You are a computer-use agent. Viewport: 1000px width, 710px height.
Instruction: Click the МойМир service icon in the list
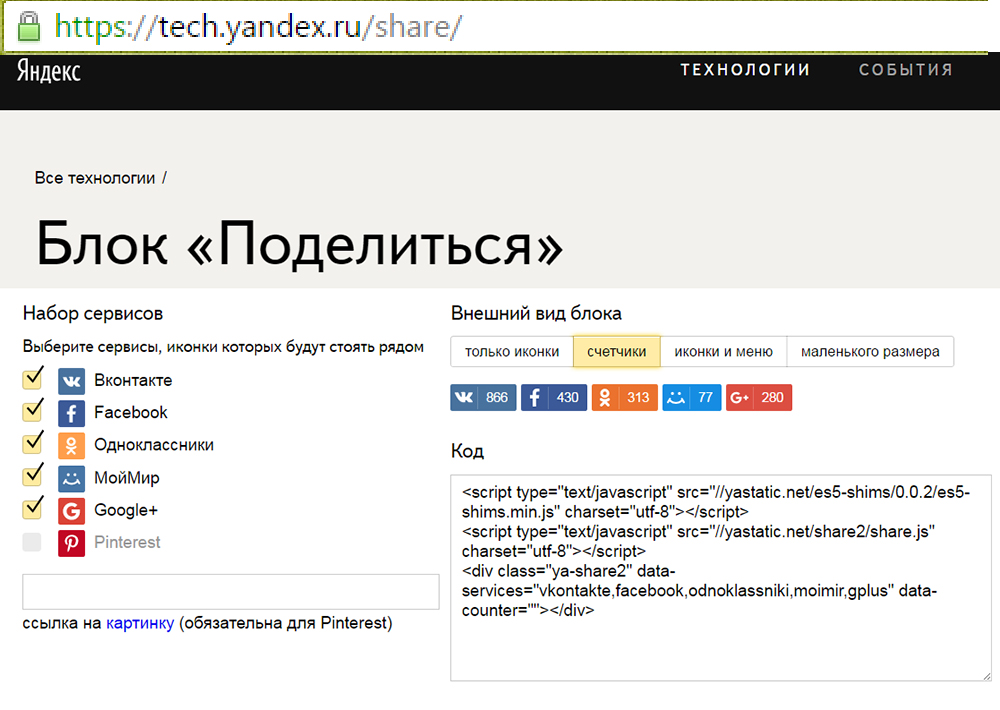click(x=71, y=478)
